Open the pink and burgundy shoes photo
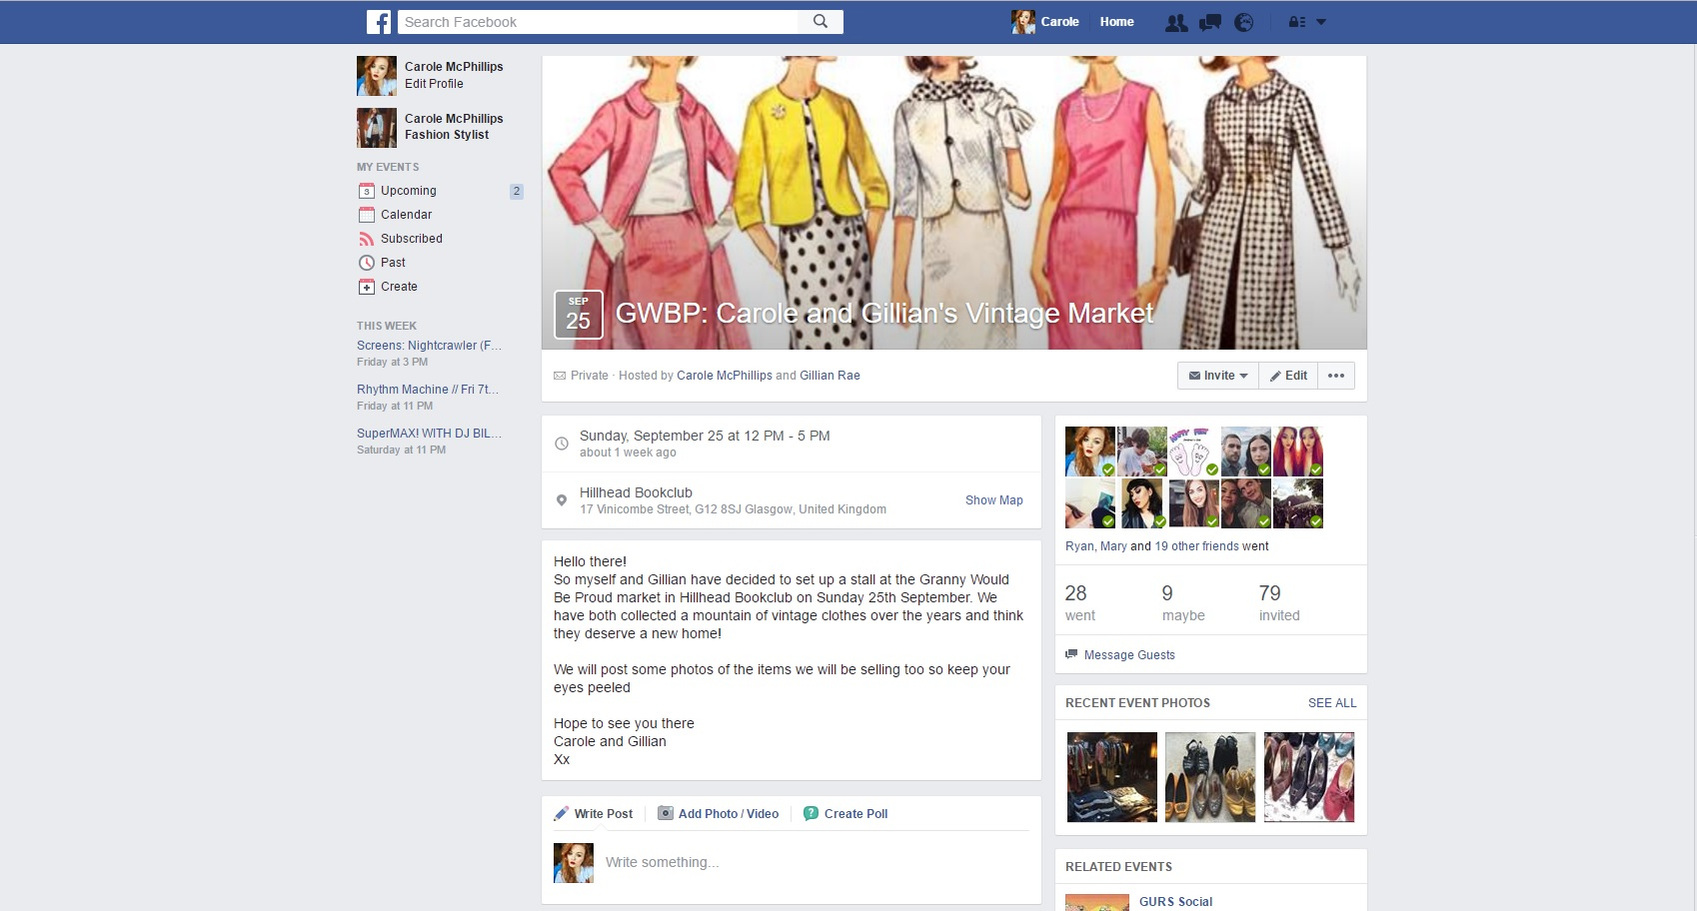 pos(1309,777)
